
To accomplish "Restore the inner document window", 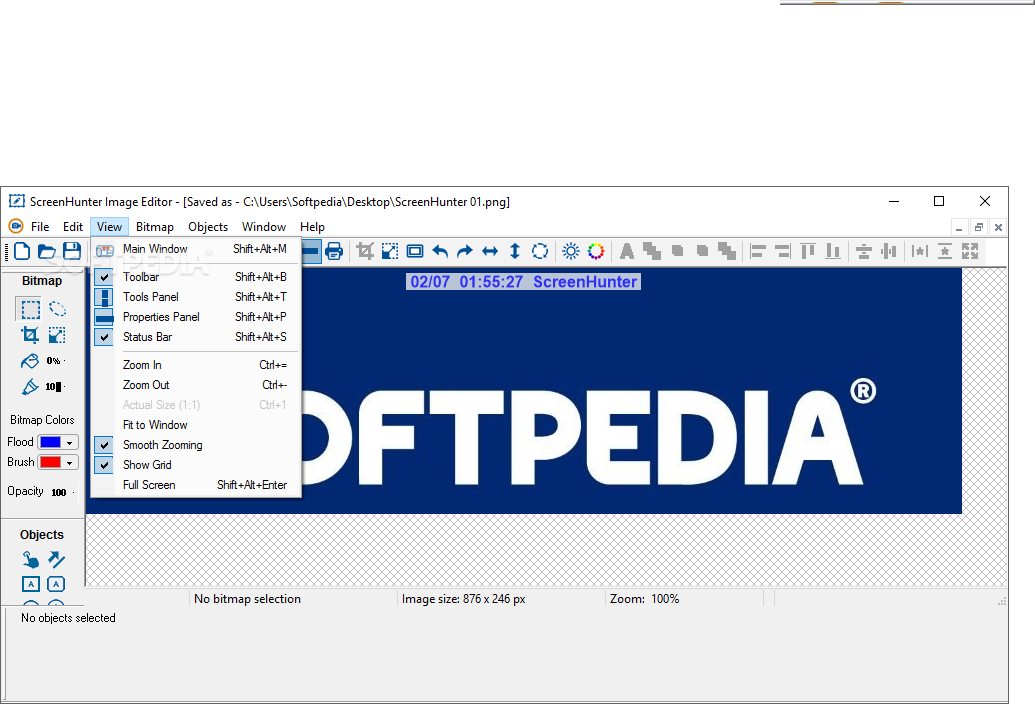I will pos(979,227).
